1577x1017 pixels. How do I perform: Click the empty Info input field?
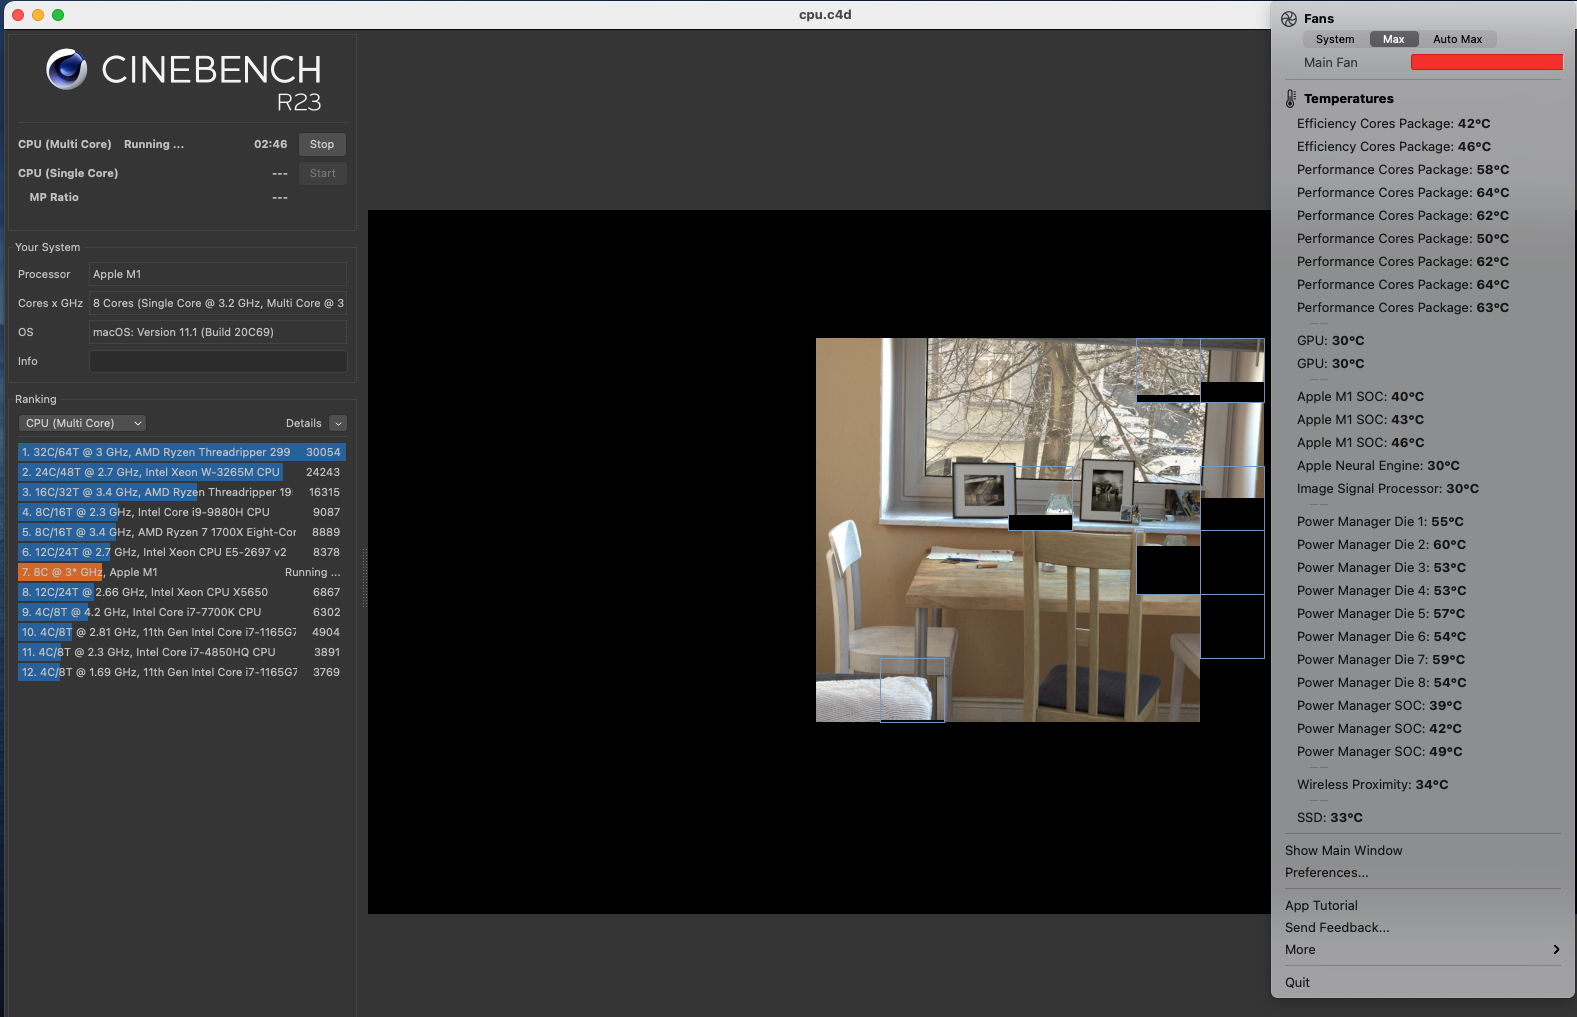coord(218,361)
